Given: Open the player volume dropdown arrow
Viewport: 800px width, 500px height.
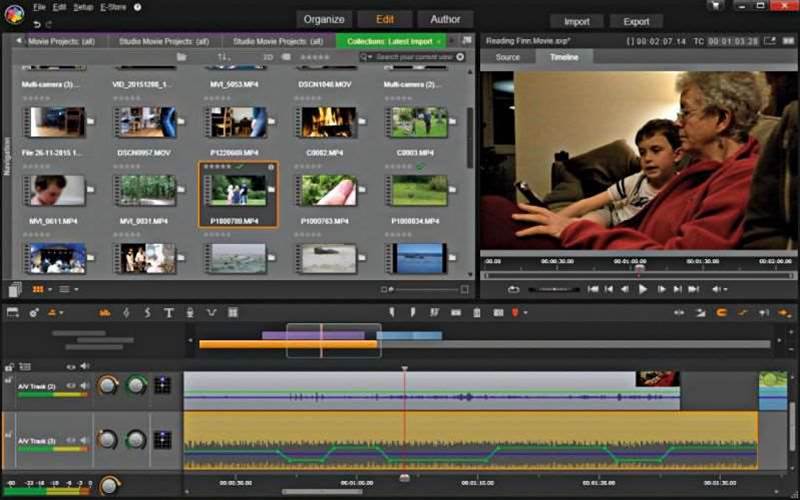Looking at the screenshot, I should (724, 290).
